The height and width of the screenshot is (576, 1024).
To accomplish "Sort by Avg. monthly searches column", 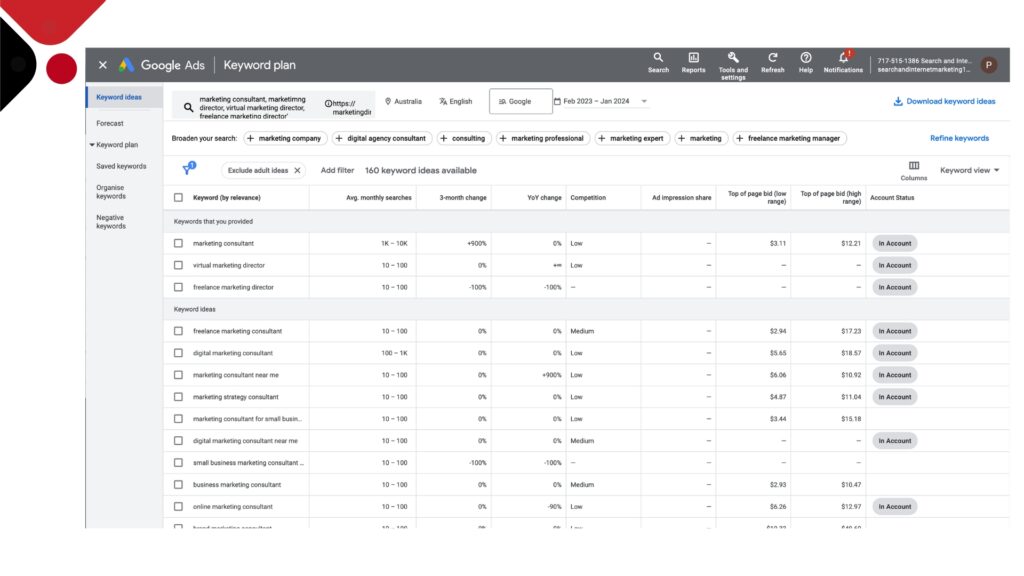I will pos(379,198).
